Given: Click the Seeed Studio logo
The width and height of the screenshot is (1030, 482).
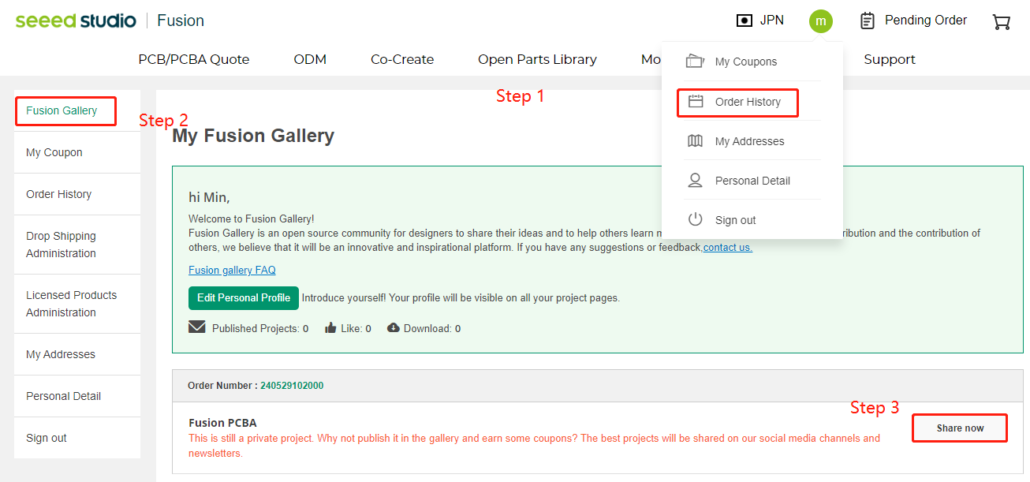Looking at the screenshot, I should pyautogui.click(x=74, y=21).
